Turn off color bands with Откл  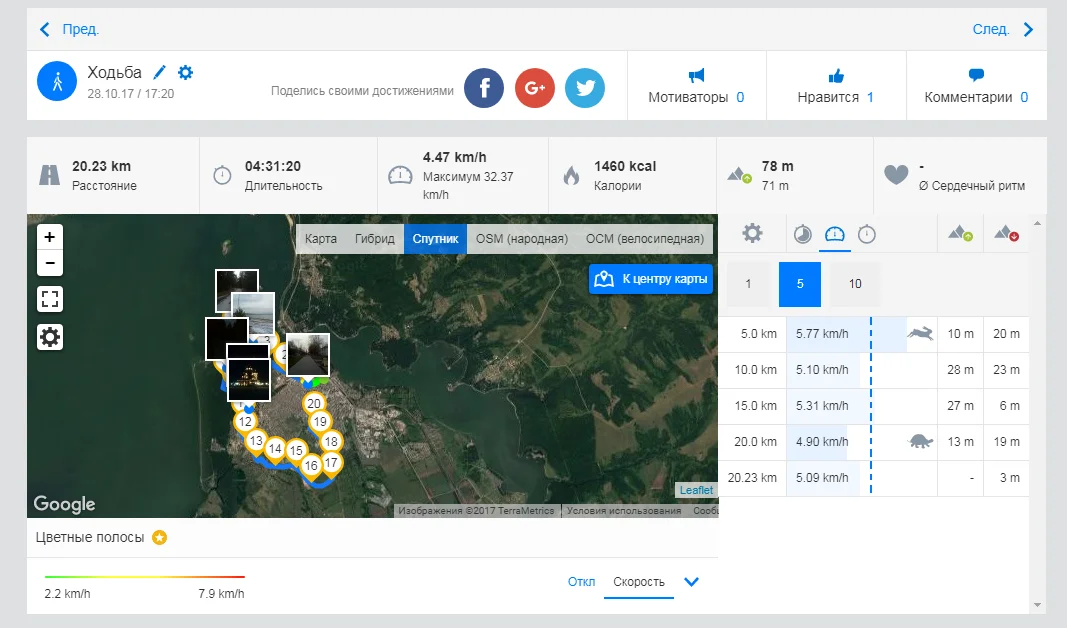pyautogui.click(x=581, y=582)
